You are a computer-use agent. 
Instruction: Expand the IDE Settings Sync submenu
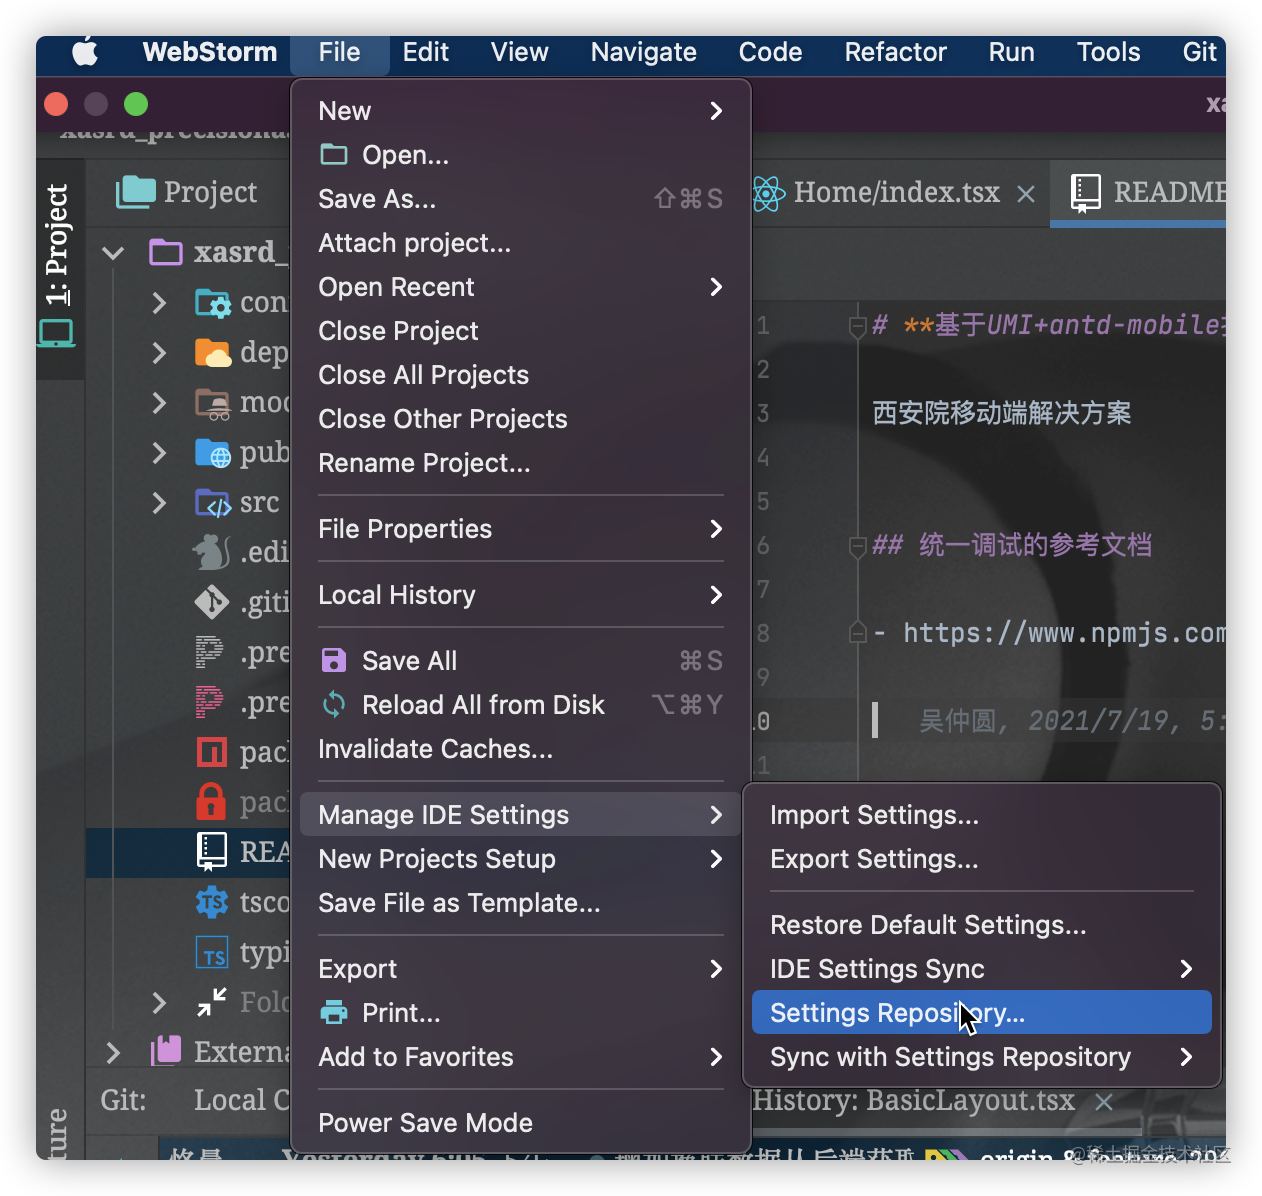(978, 968)
